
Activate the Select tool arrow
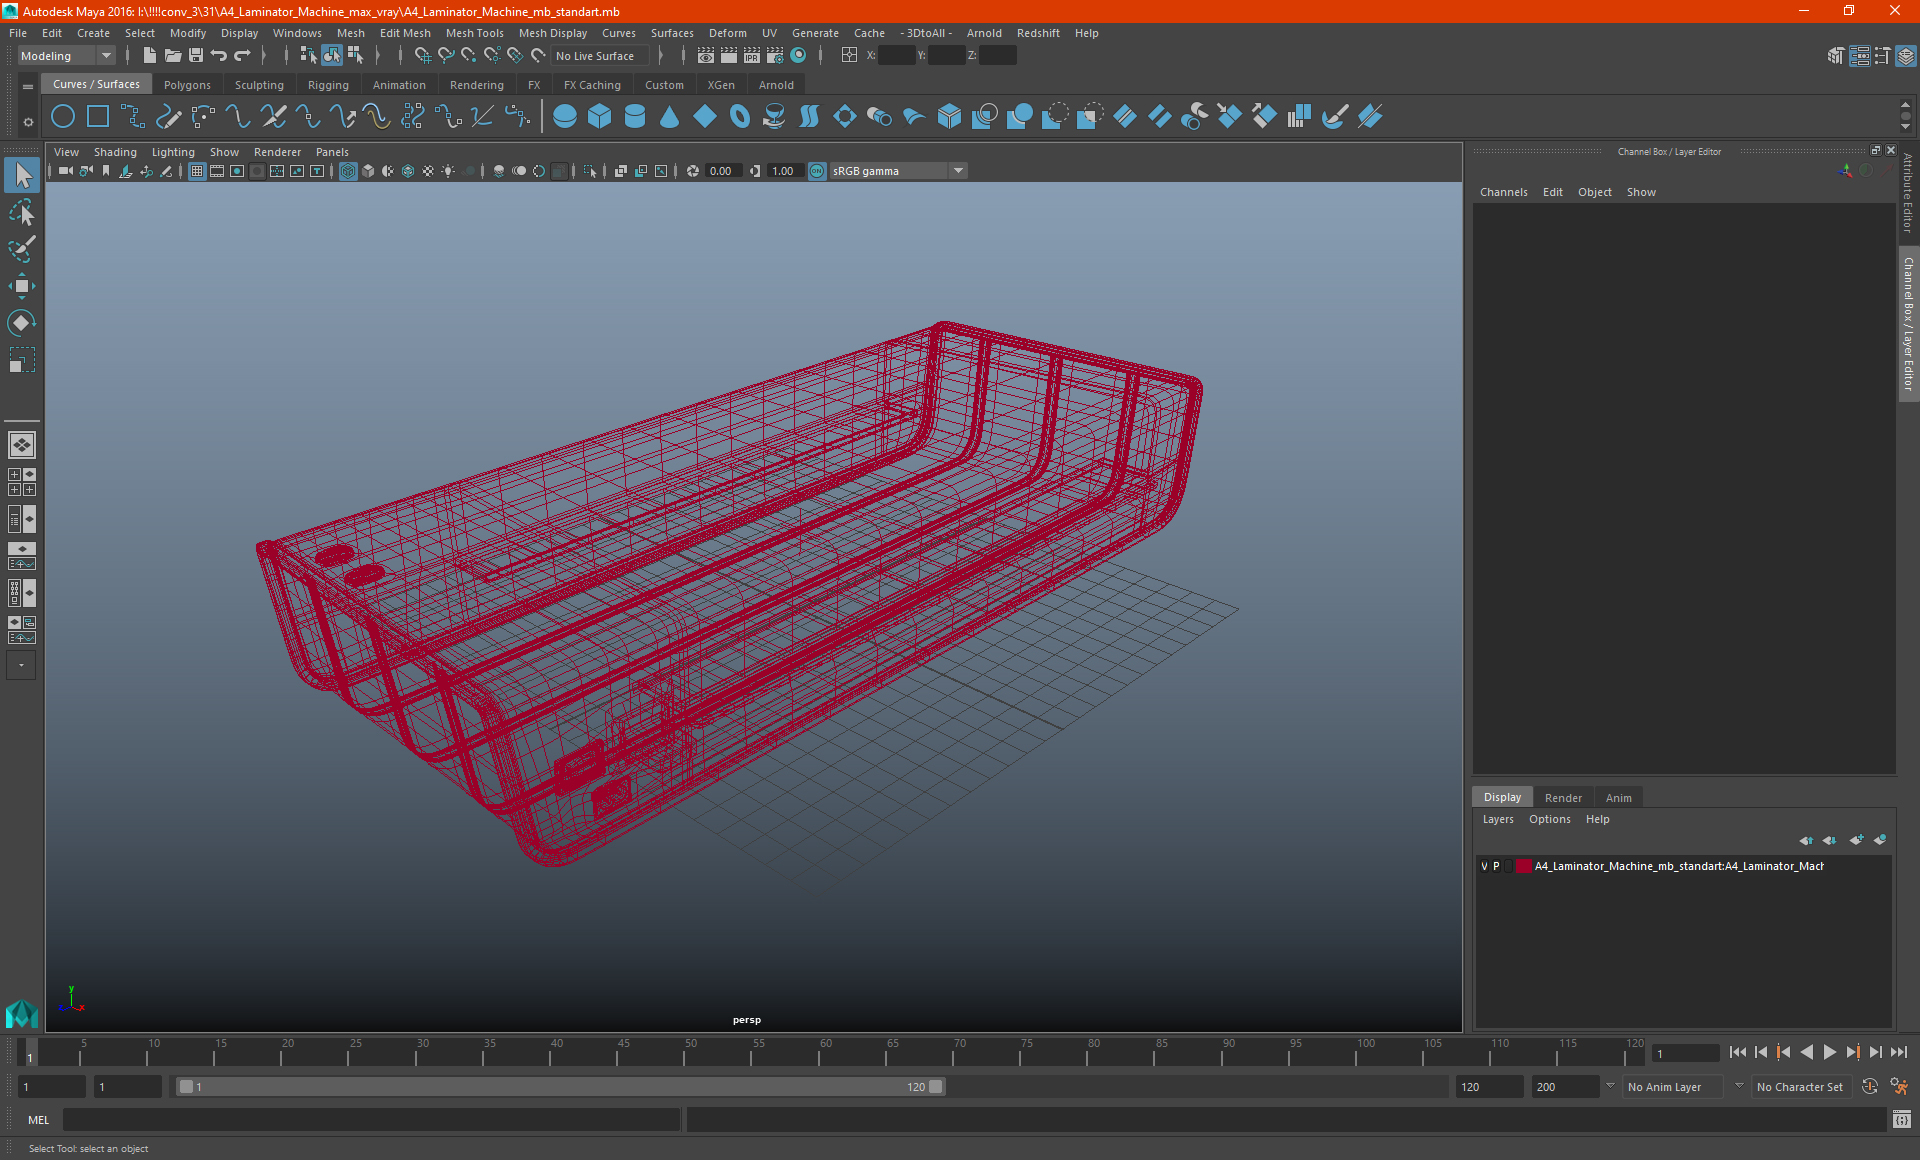pyautogui.click(x=22, y=176)
